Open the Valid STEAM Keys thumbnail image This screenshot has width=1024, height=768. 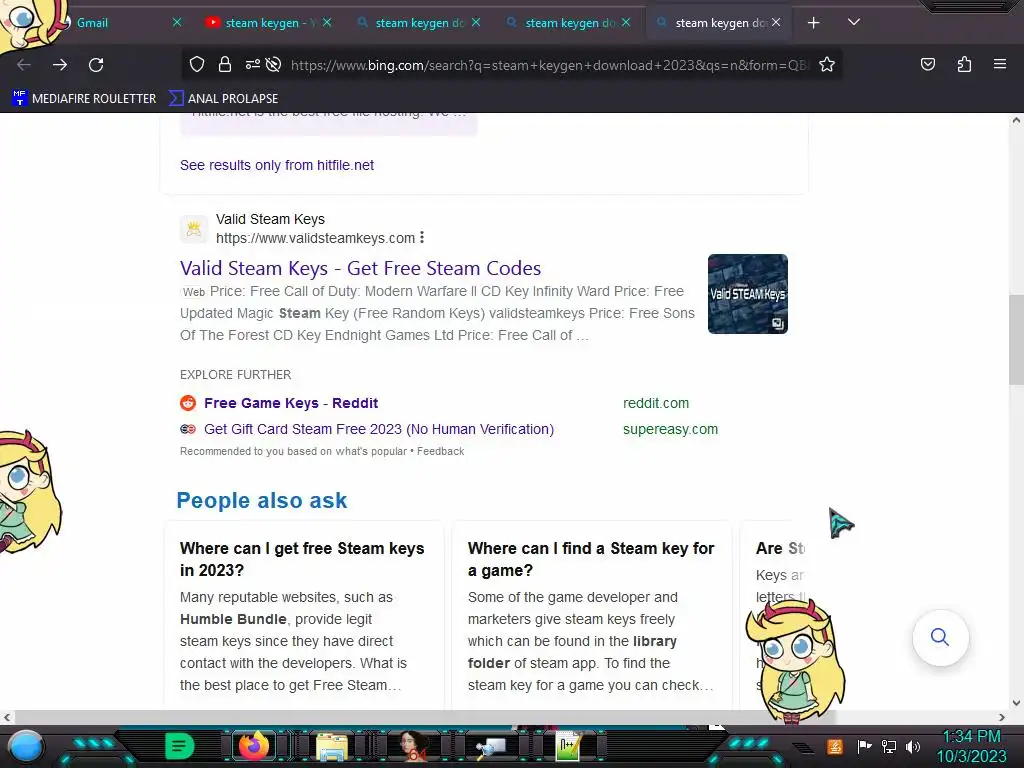click(x=748, y=294)
